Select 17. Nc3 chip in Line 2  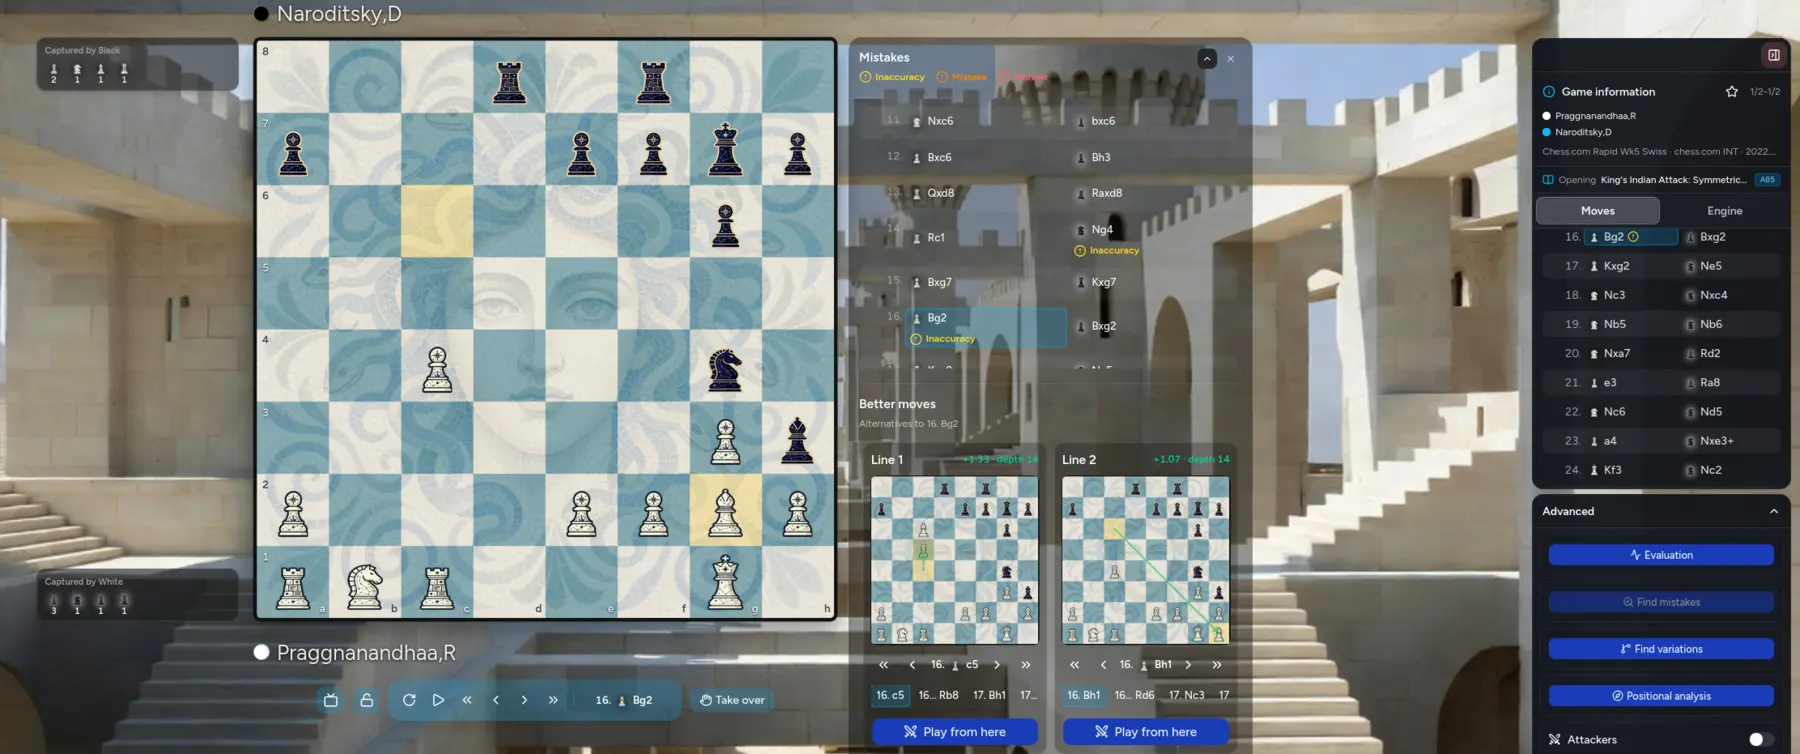point(1187,695)
